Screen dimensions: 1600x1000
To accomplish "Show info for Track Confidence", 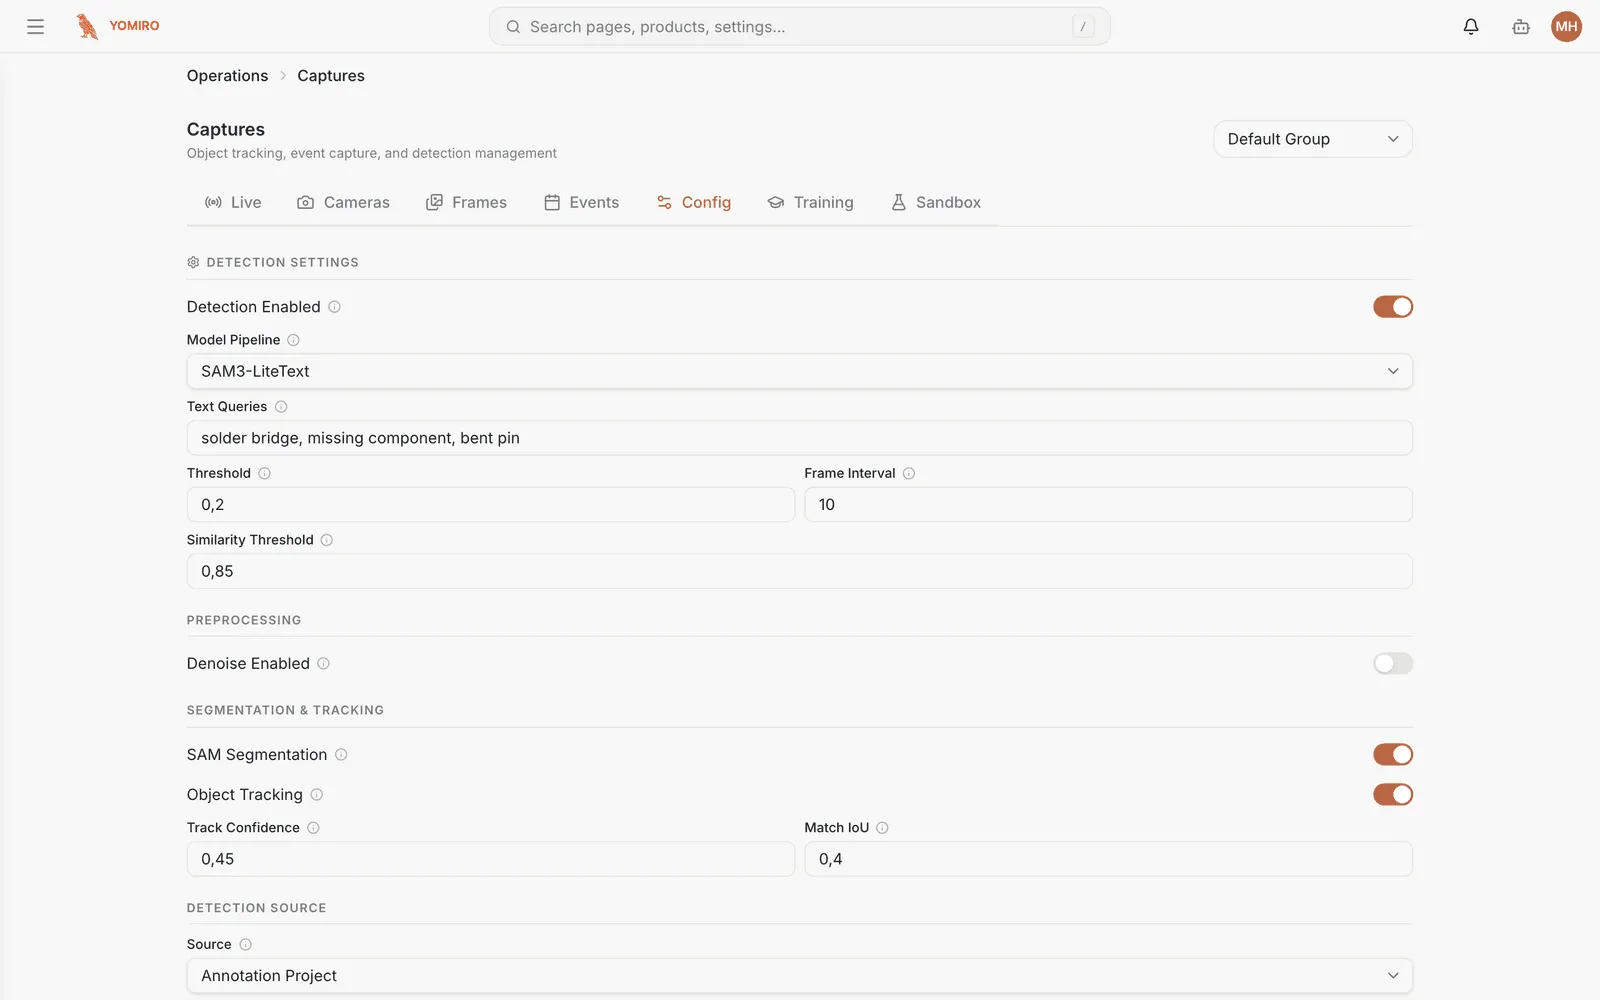I will click(x=313, y=828).
